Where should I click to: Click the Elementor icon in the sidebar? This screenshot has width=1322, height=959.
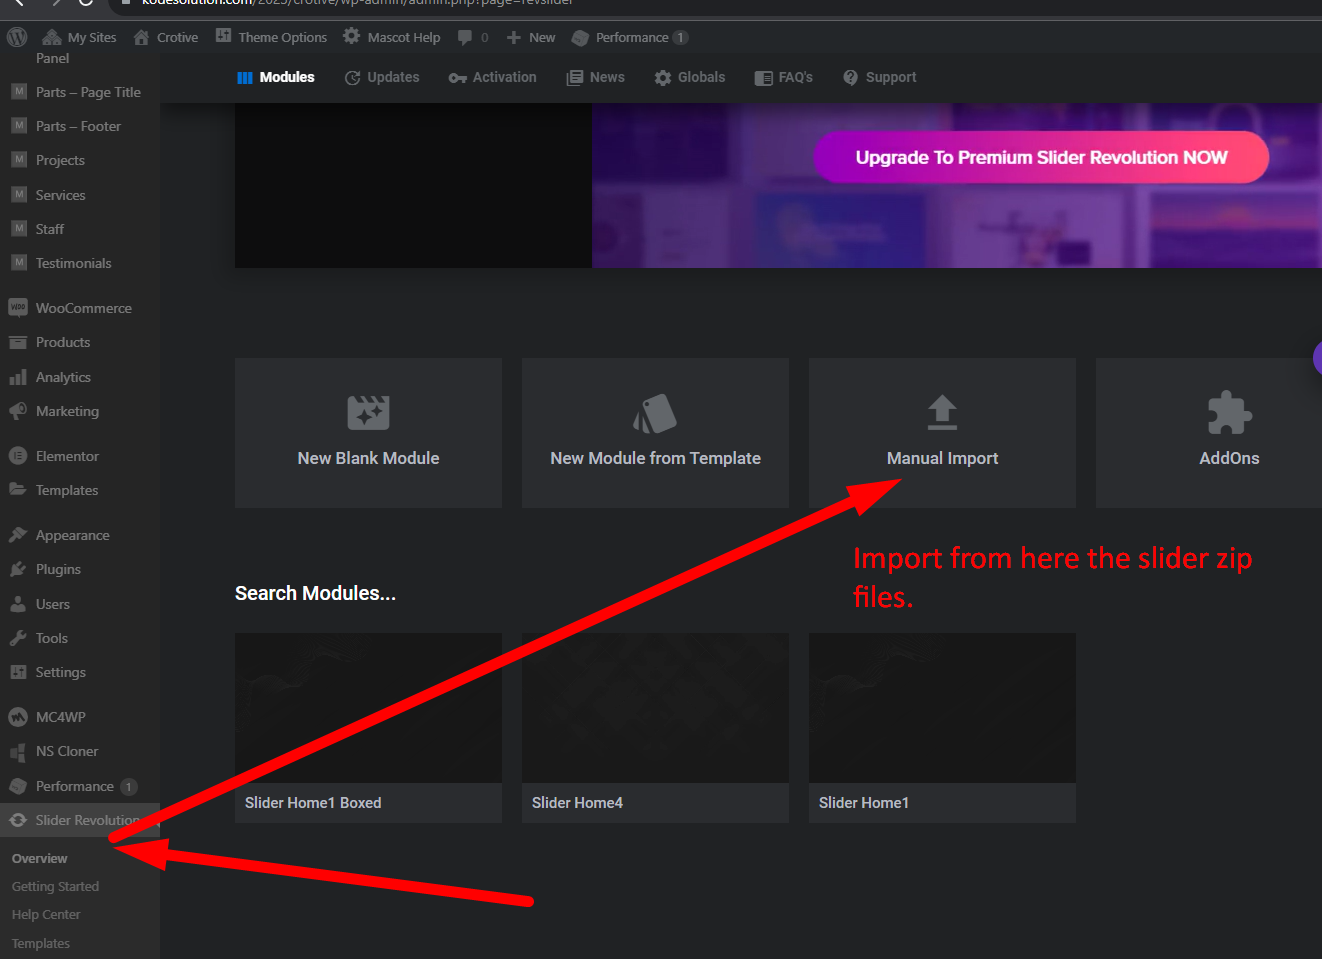tap(18, 456)
